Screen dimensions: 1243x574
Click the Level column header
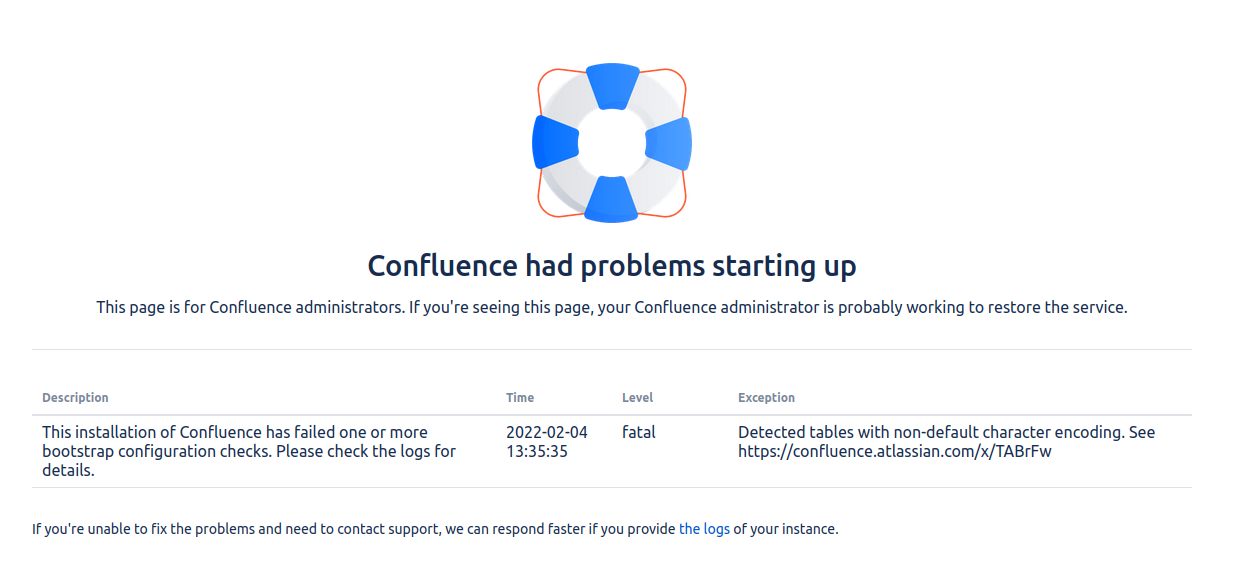tap(637, 398)
